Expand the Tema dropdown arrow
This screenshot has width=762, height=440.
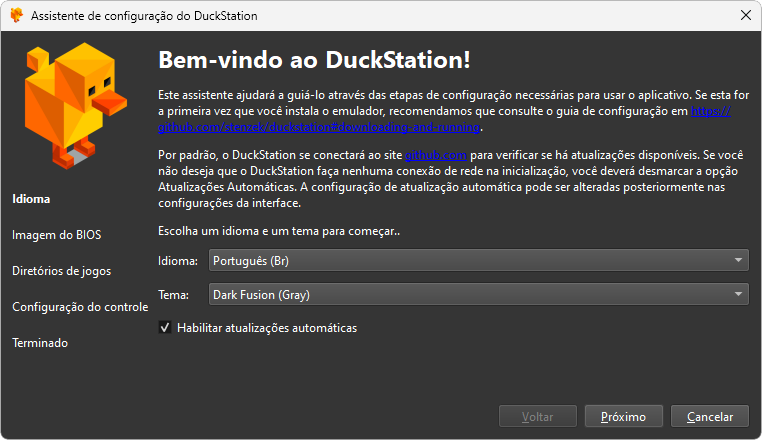[738, 295]
